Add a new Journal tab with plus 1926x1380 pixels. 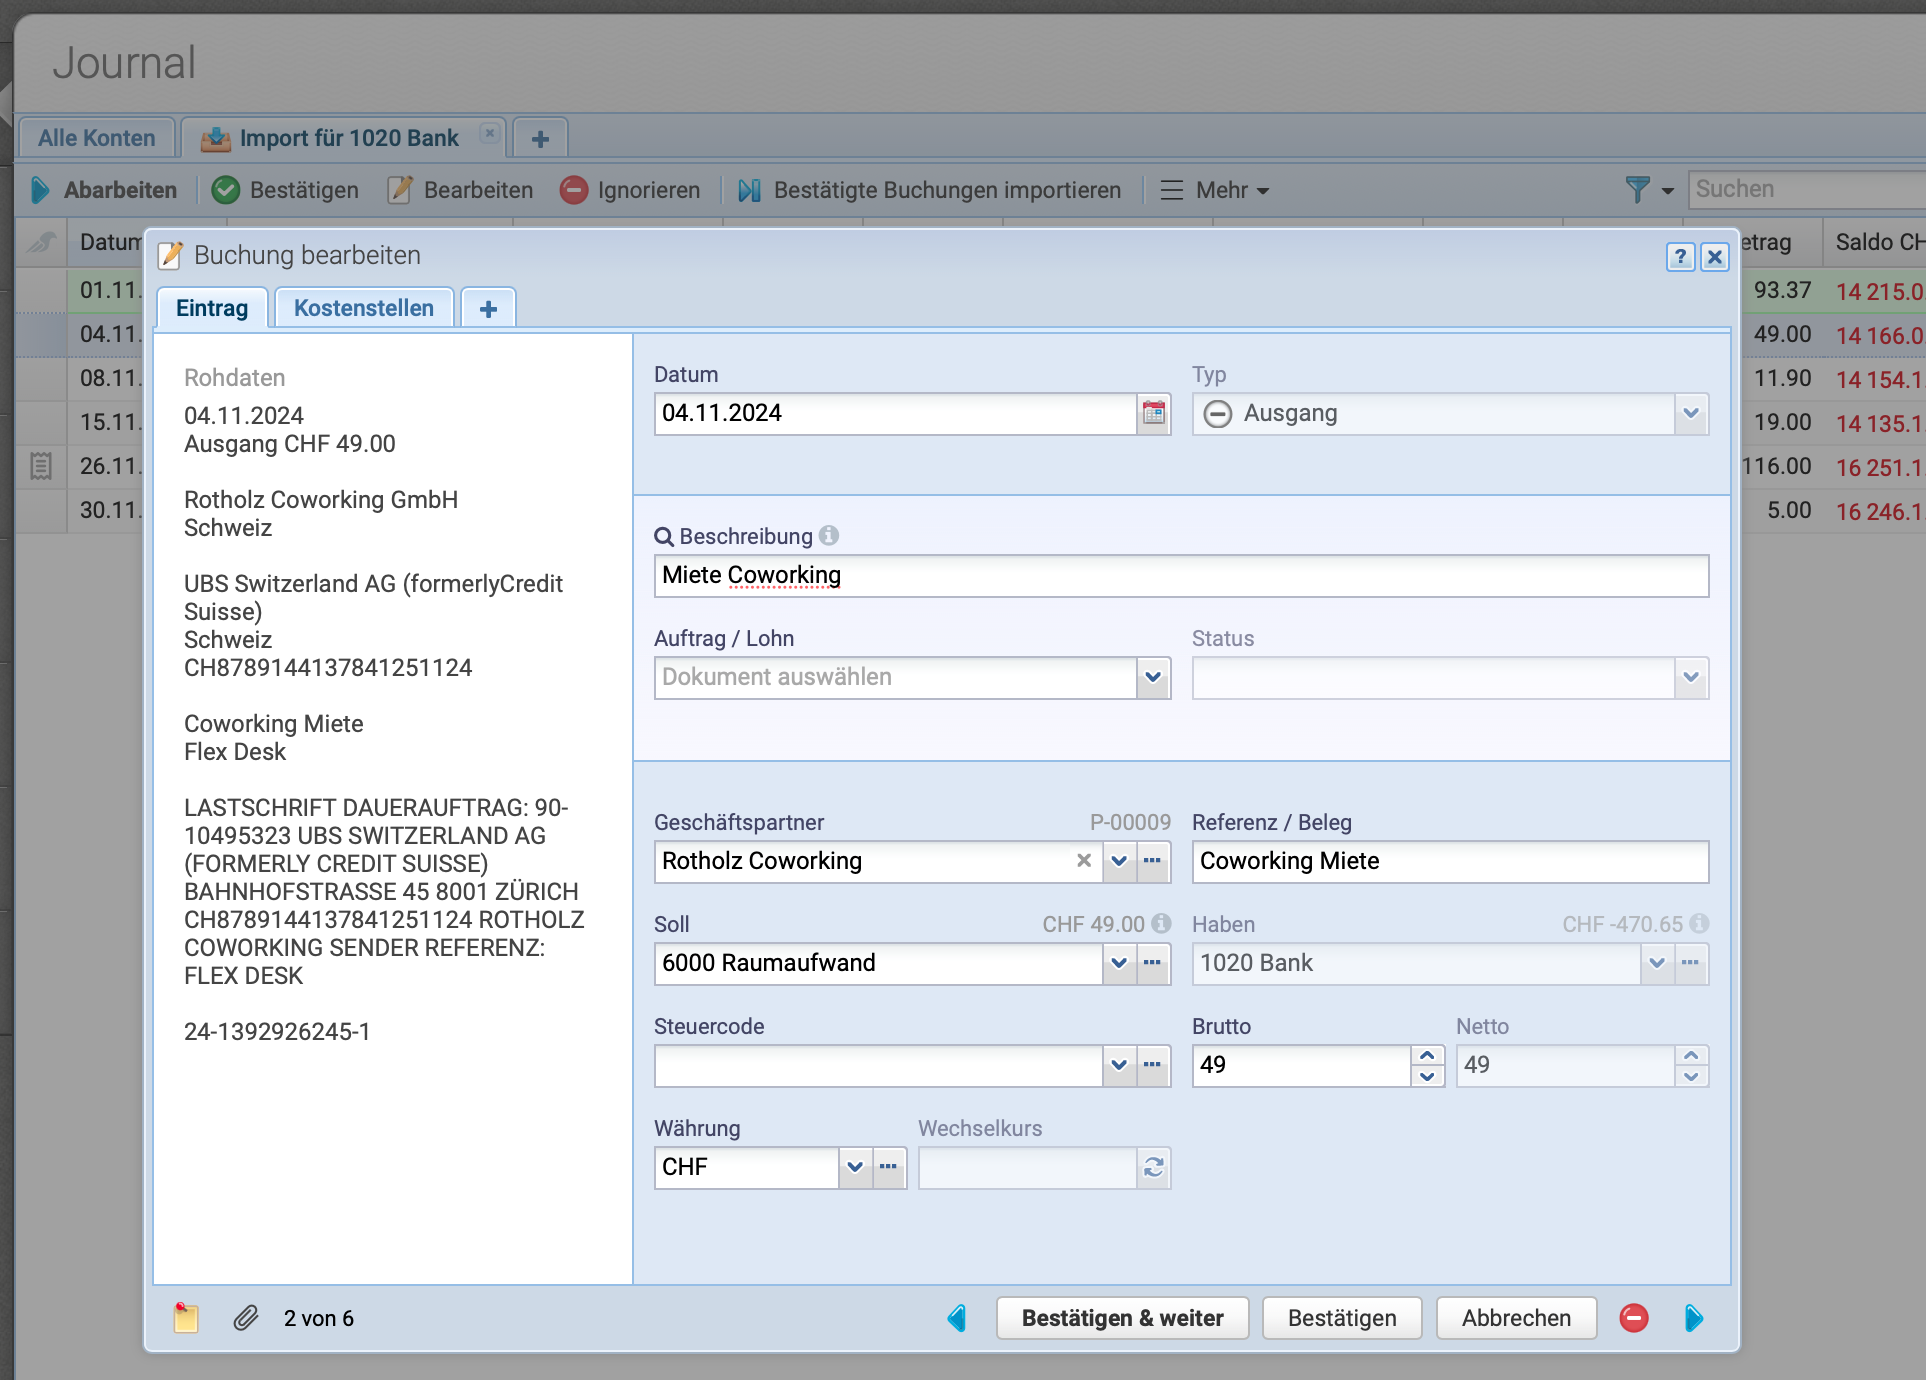tap(540, 138)
